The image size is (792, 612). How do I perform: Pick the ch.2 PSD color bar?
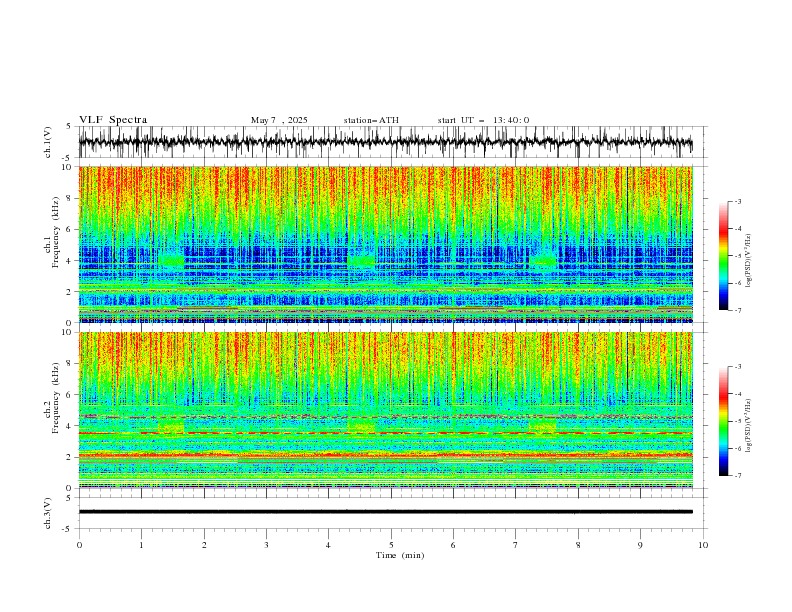pyautogui.click(x=723, y=421)
